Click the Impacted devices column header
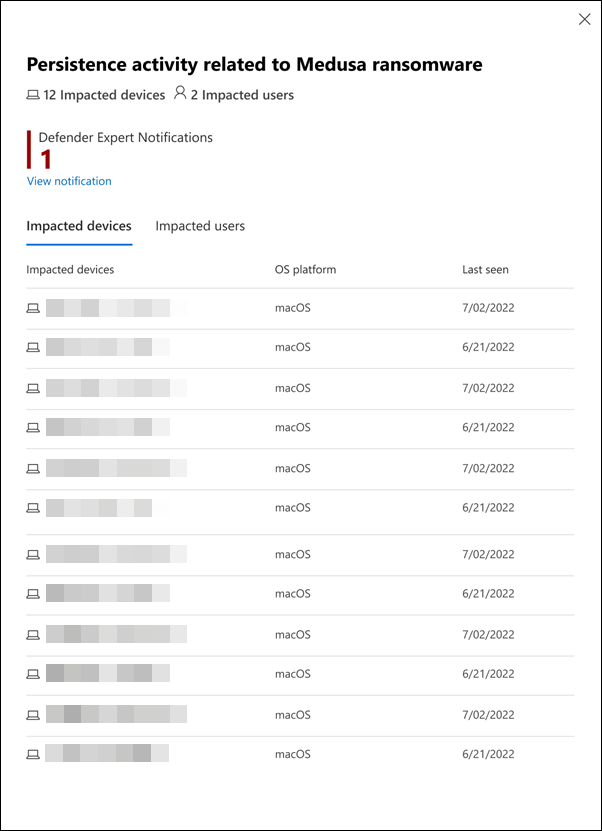 pos(70,269)
